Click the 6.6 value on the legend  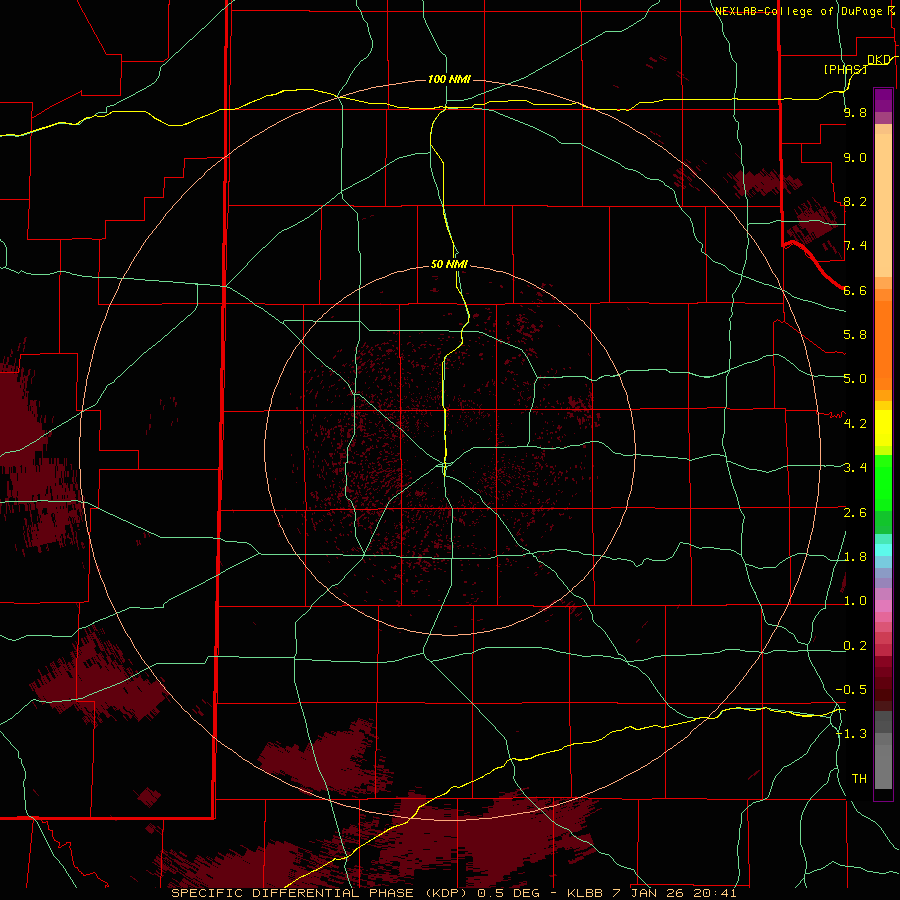point(855,290)
